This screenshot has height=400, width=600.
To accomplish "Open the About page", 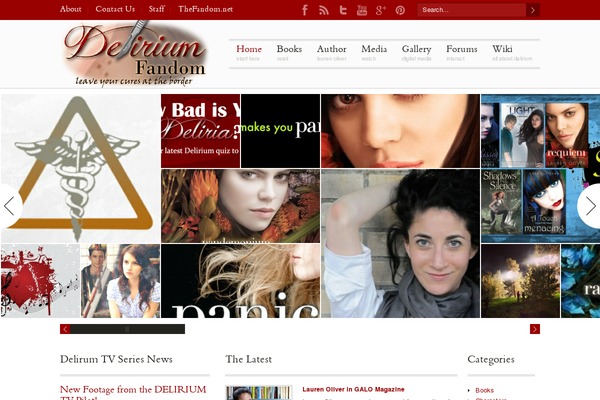I will (70, 9).
